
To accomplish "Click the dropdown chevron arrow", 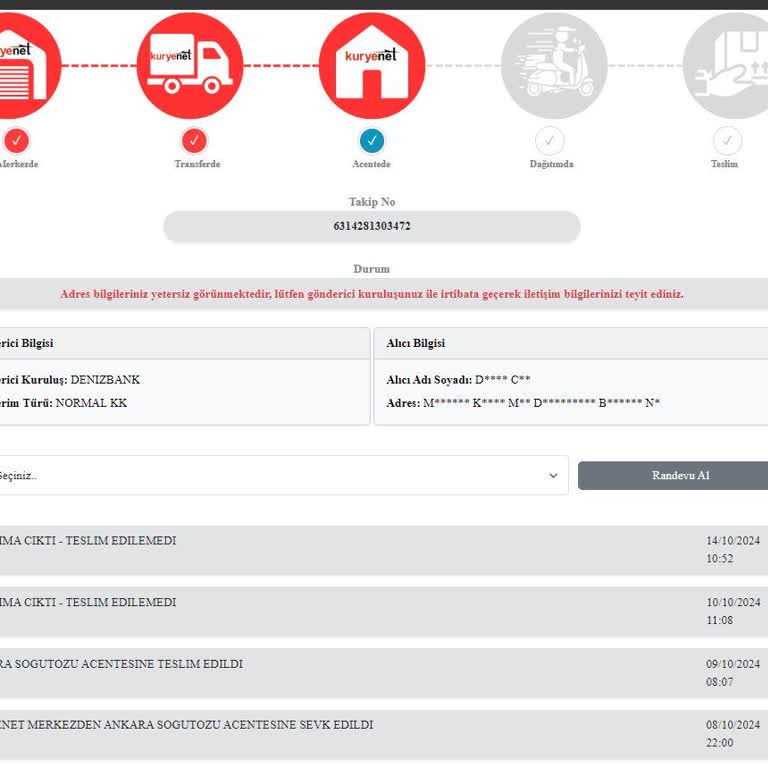I will pyautogui.click(x=553, y=476).
